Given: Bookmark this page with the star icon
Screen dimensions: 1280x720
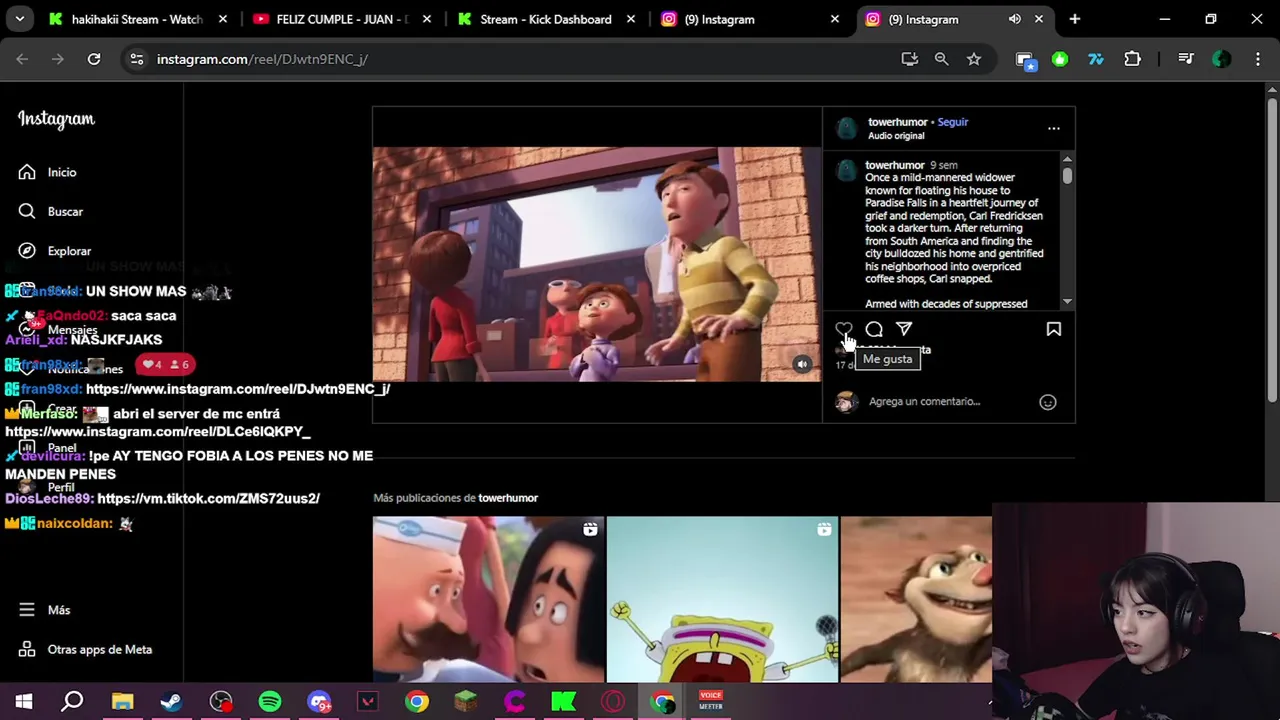Looking at the screenshot, I should 973,59.
